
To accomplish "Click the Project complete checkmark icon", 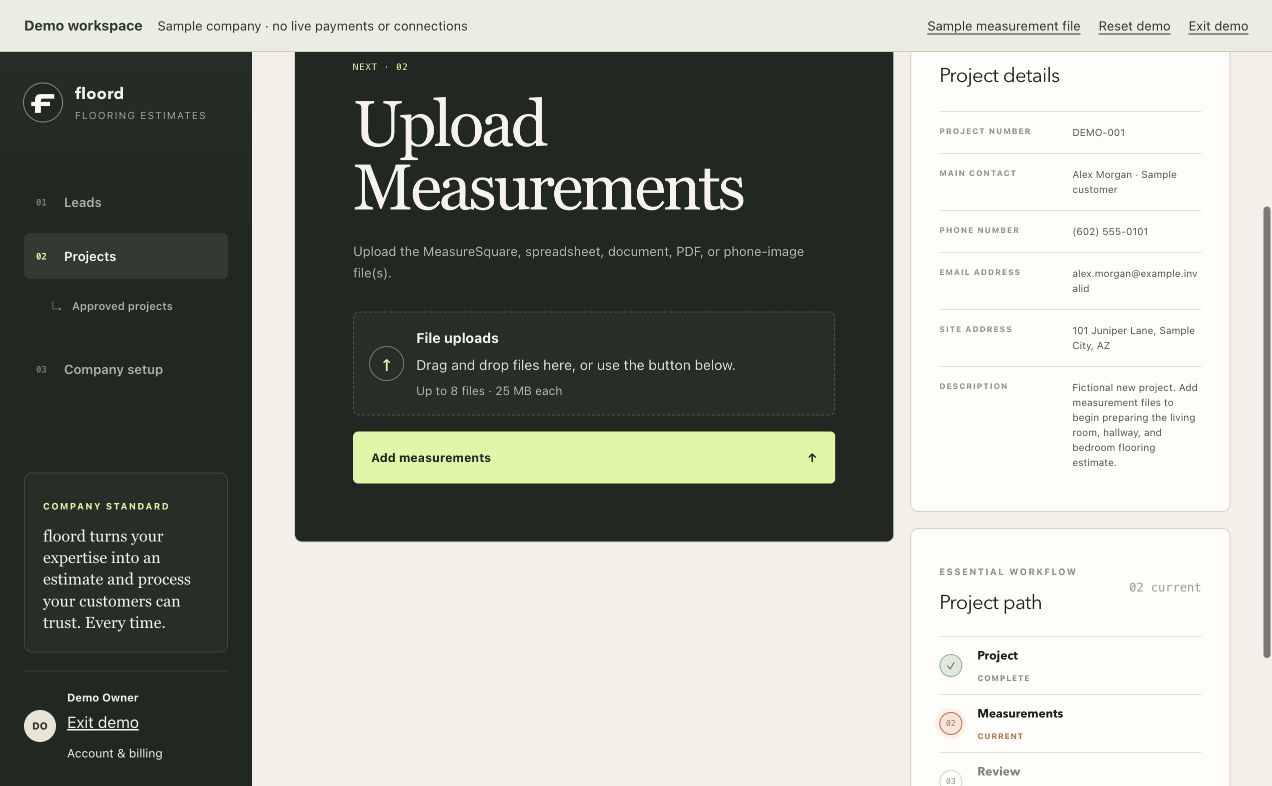I will click(x=951, y=665).
